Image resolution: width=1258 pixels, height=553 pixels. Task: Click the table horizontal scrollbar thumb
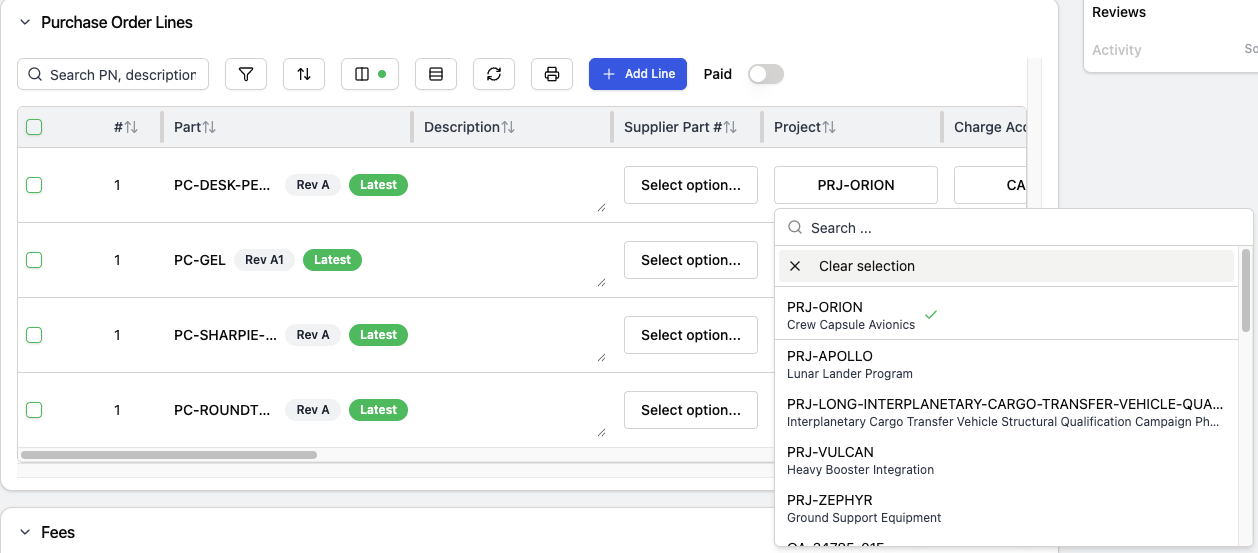click(x=169, y=455)
